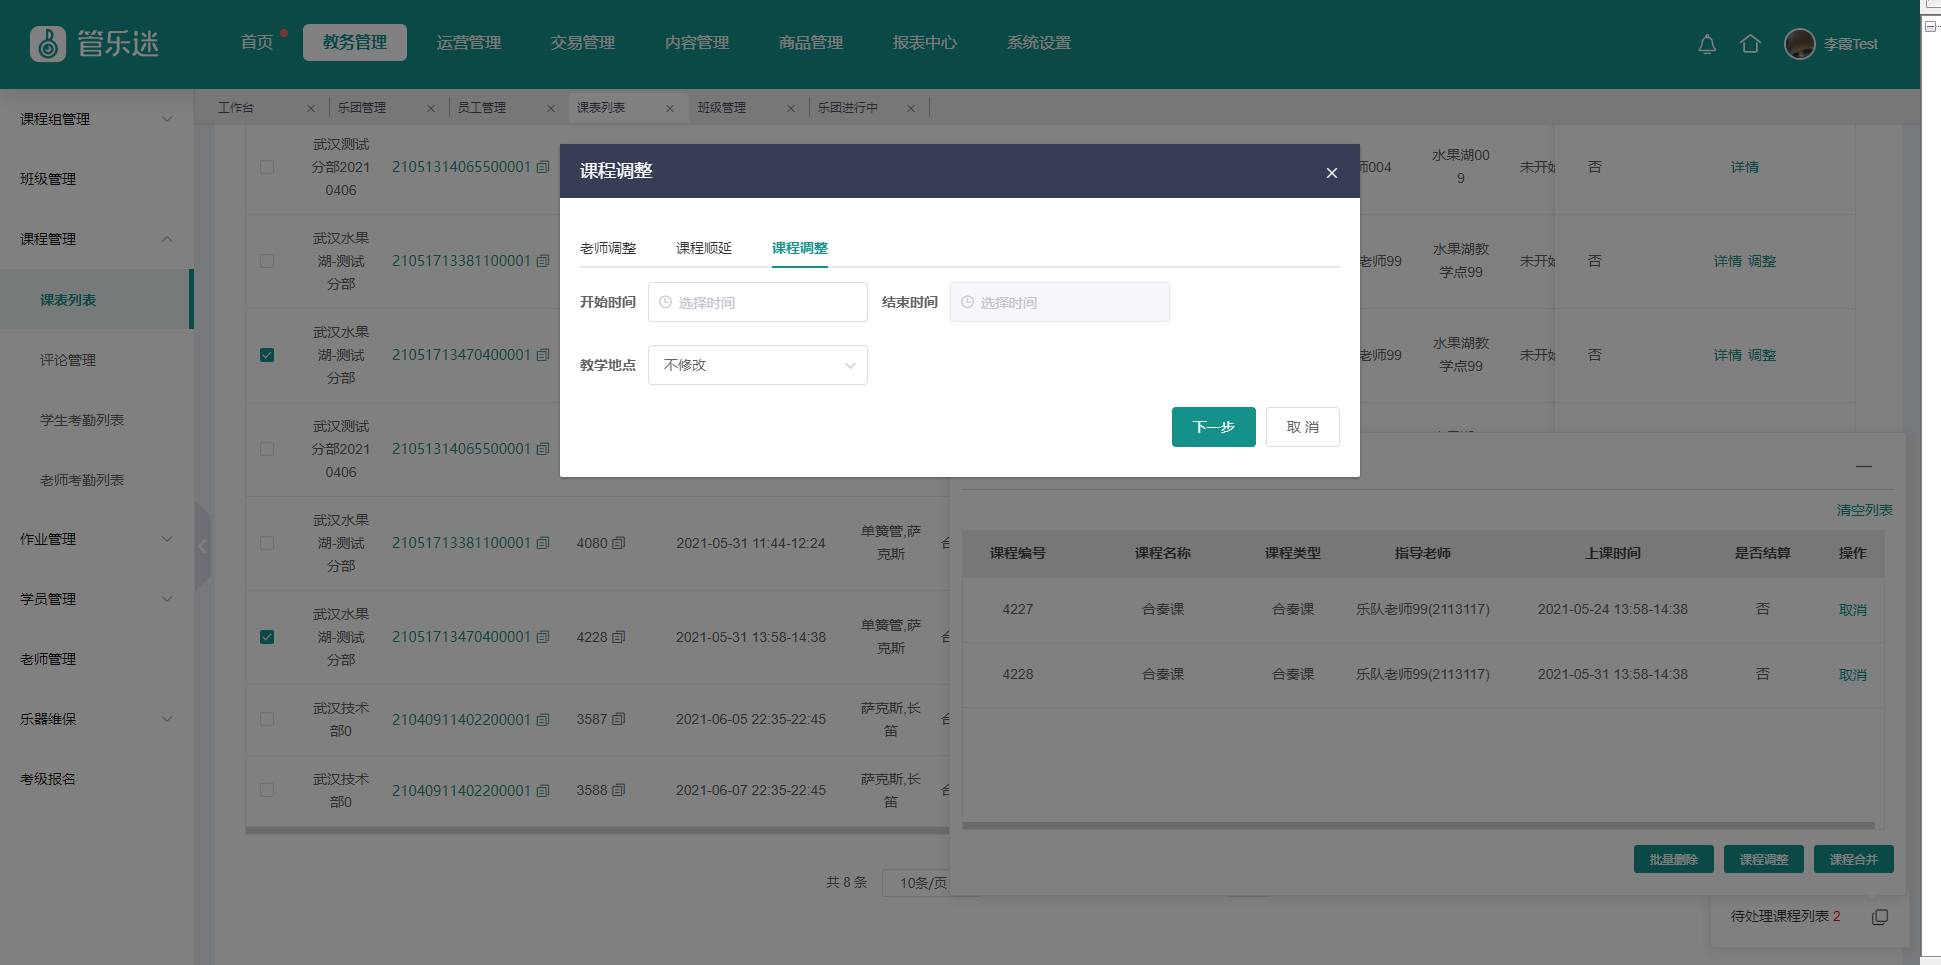
Task: Open the 教学地点 dropdown
Action: [757, 365]
